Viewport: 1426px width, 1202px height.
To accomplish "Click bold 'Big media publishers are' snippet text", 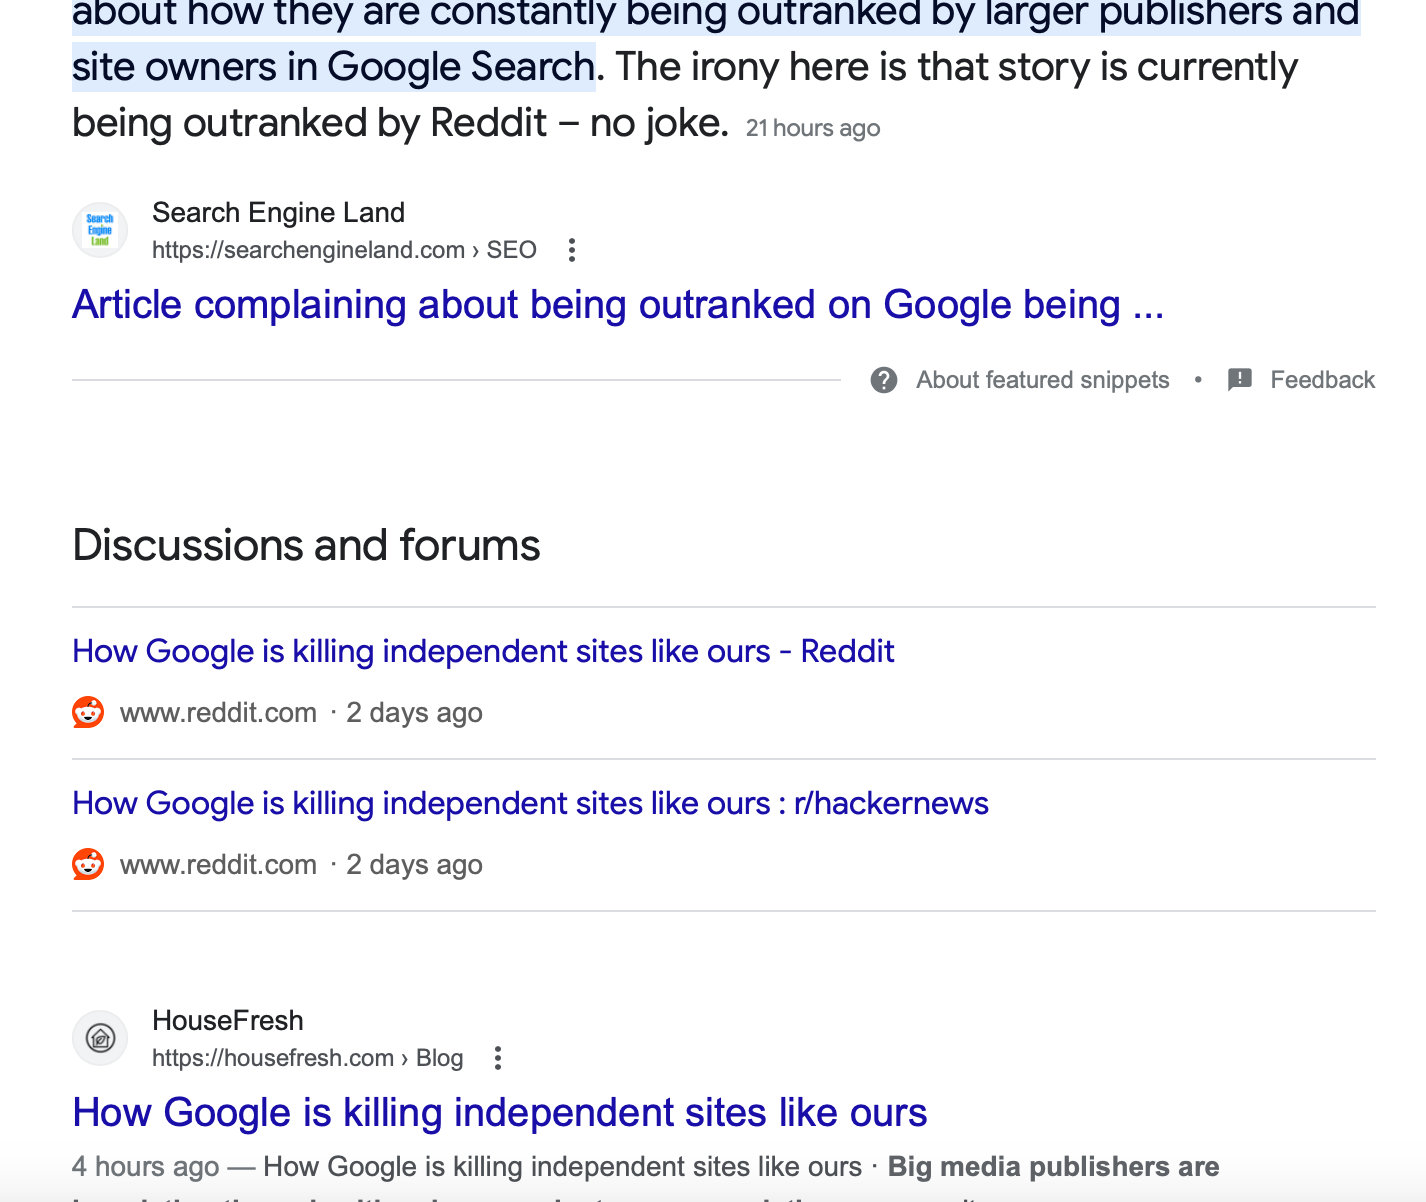I will click(1053, 1166).
